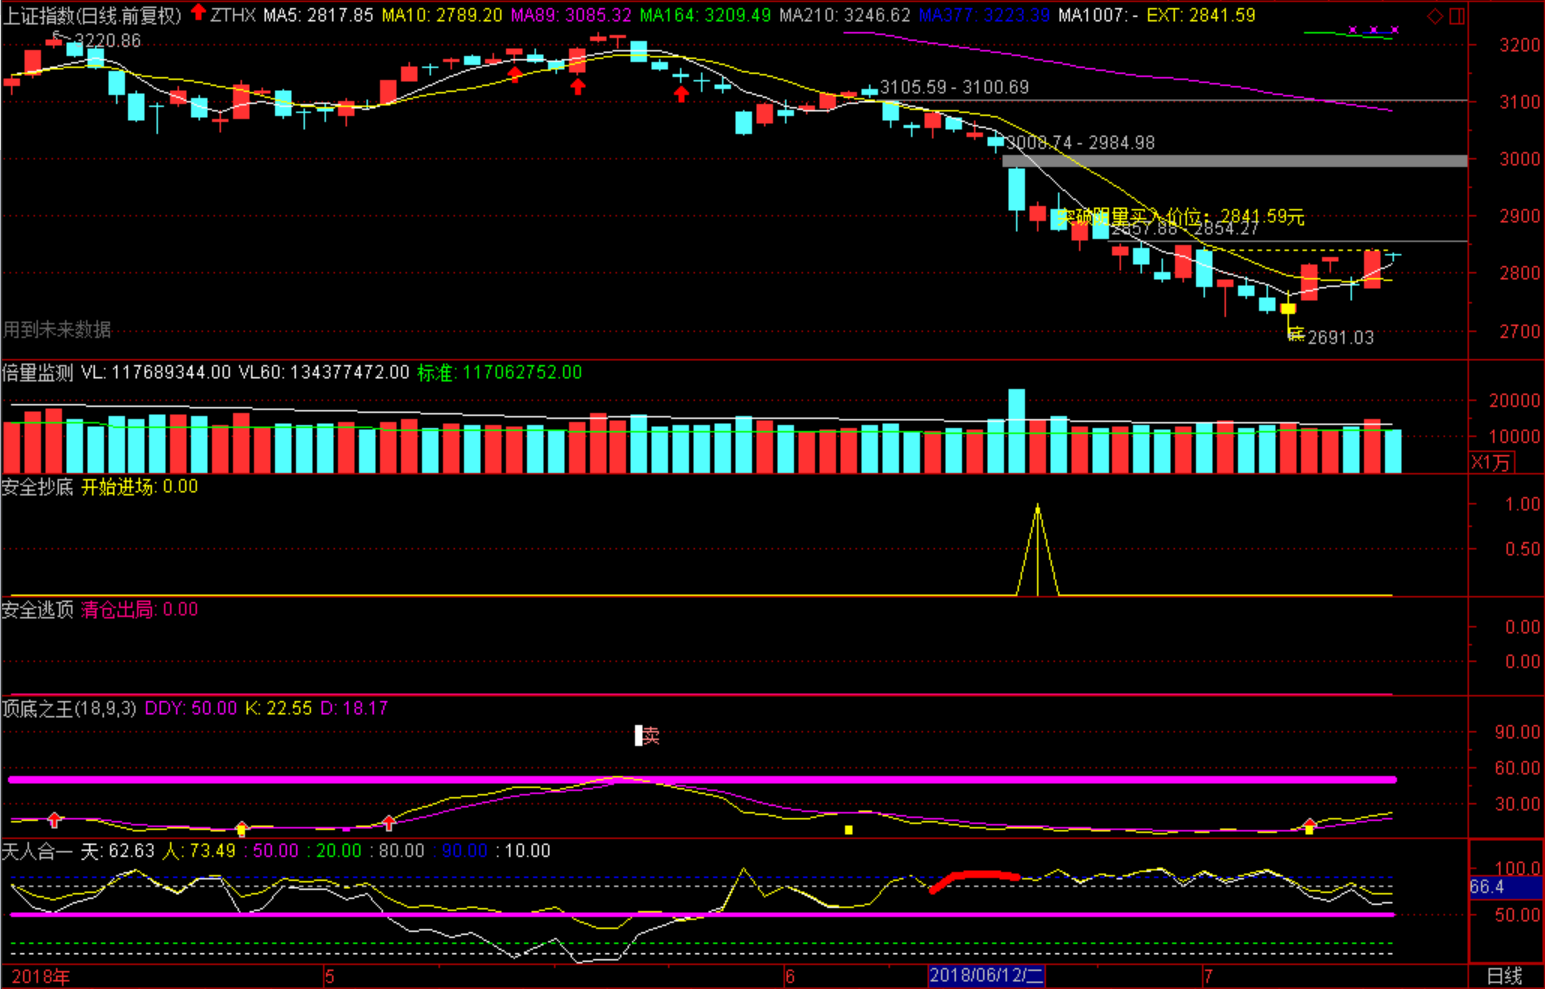Click the 突破阴里买入价位 2841.59元 annotation
Screen dimensions: 1545x989
click(x=1181, y=216)
